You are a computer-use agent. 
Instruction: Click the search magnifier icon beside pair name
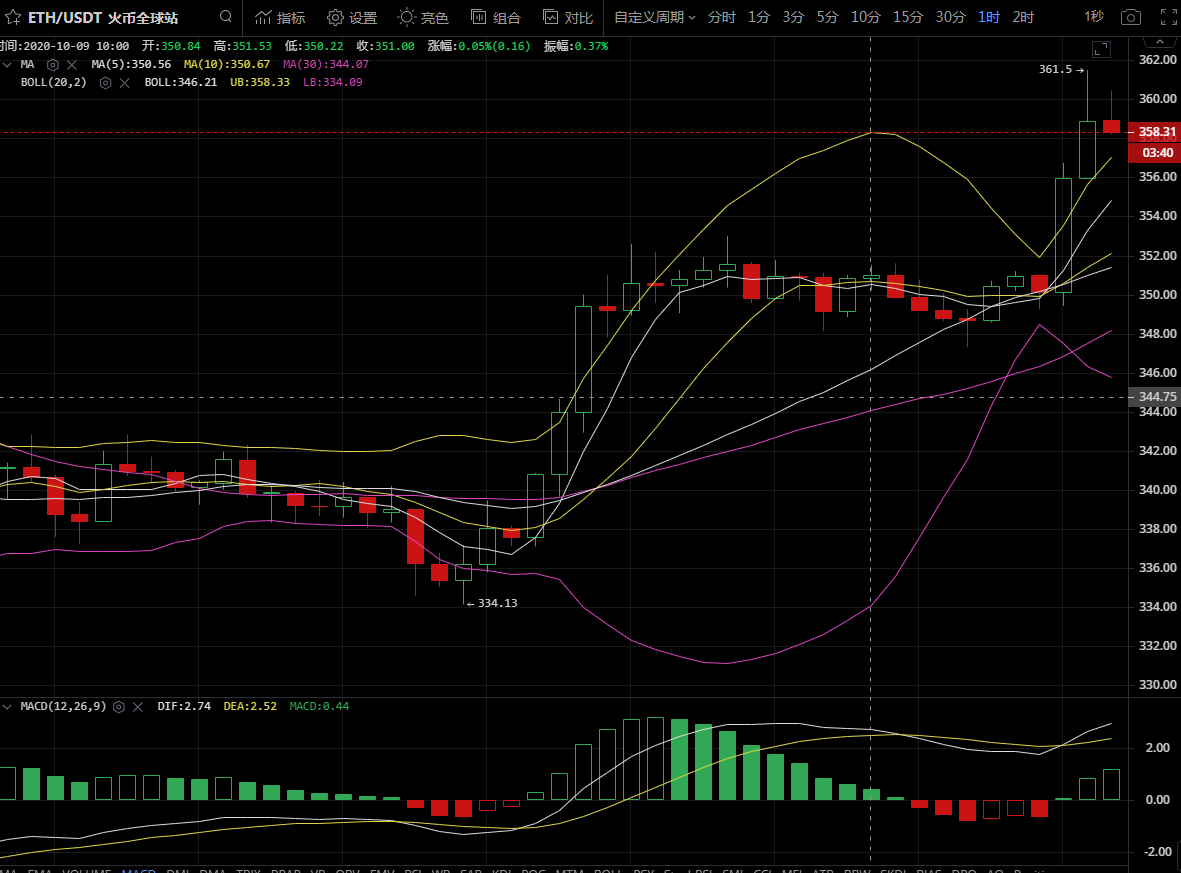click(x=226, y=17)
